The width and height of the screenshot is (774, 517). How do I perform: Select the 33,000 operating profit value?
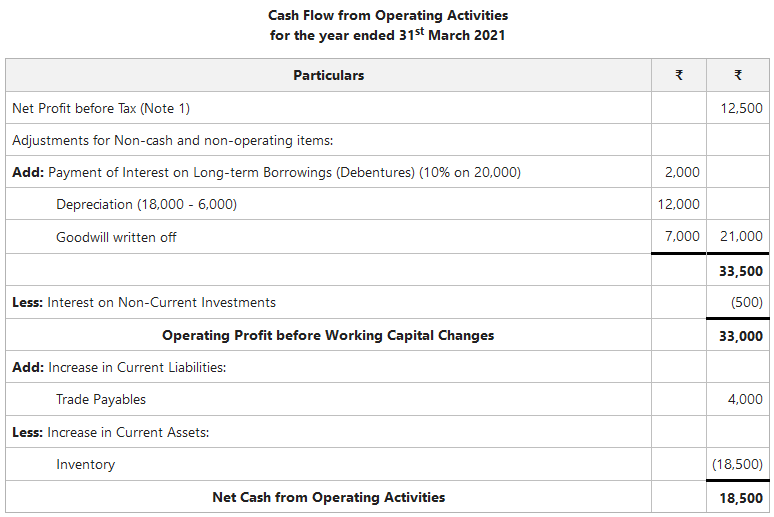point(741,336)
